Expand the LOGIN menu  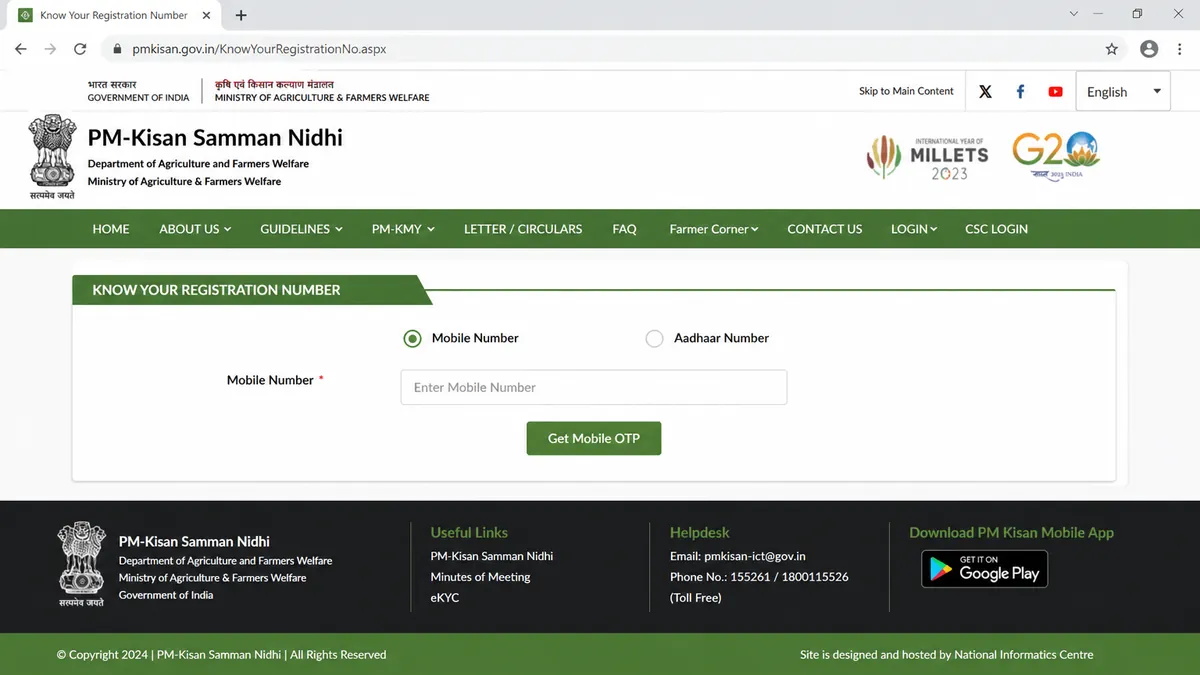click(x=914, y=229)
